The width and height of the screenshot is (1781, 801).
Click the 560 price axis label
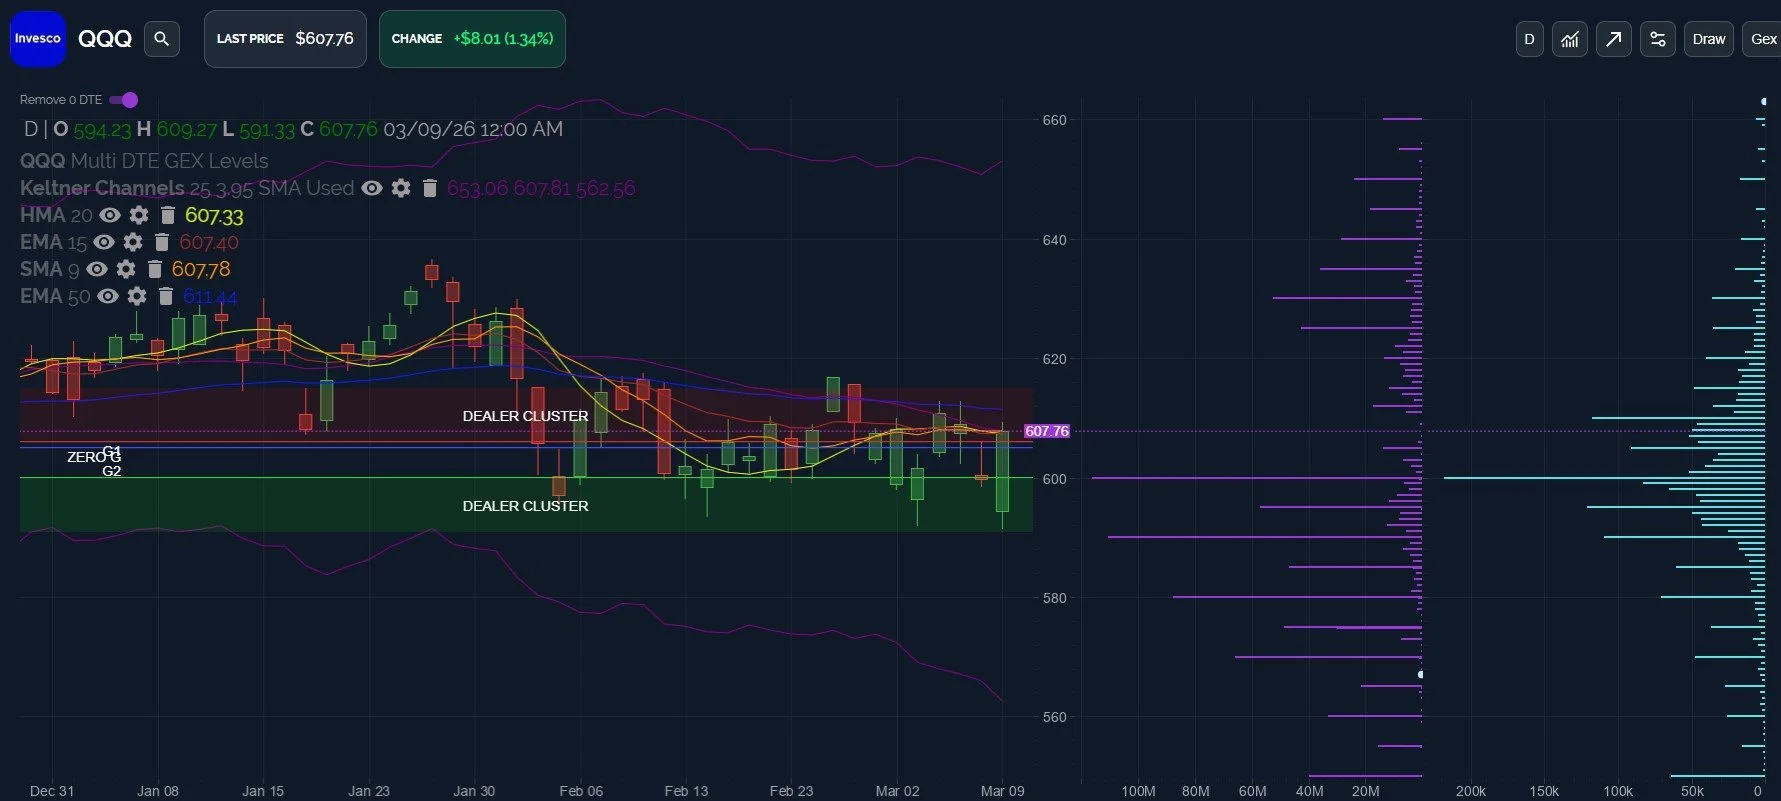coord(1054,717)
